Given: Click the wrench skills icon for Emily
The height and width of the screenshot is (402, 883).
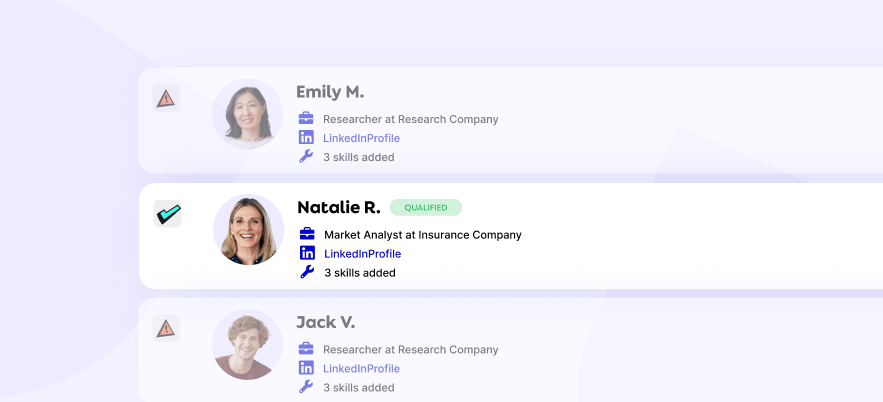Looking at the screenshot, I should 306,156.
